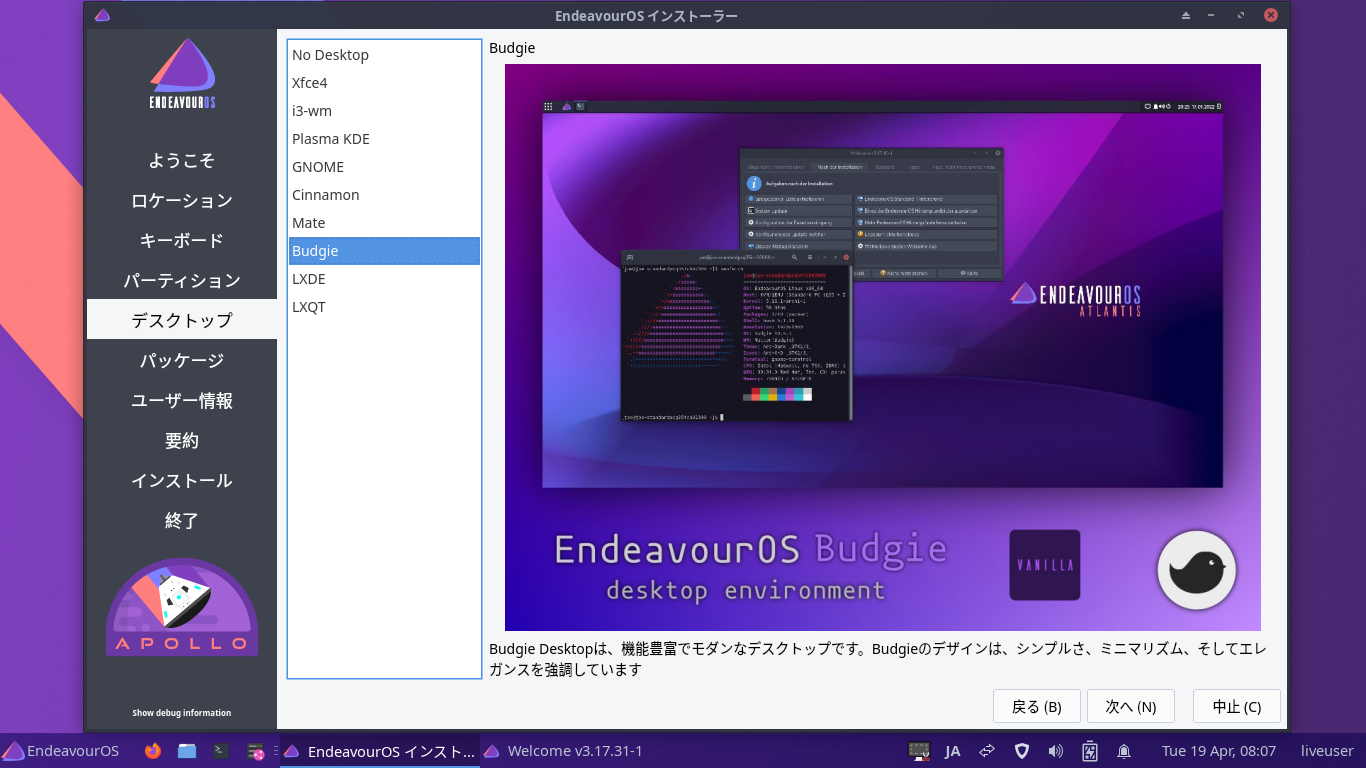Click battery power tray icon
The height and width of the screenshot is (768, 1366).
click(1090, 751)
